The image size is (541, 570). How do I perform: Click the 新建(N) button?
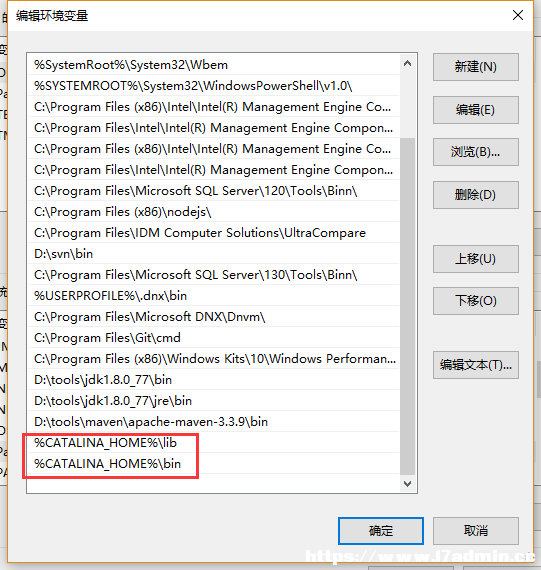476,67
